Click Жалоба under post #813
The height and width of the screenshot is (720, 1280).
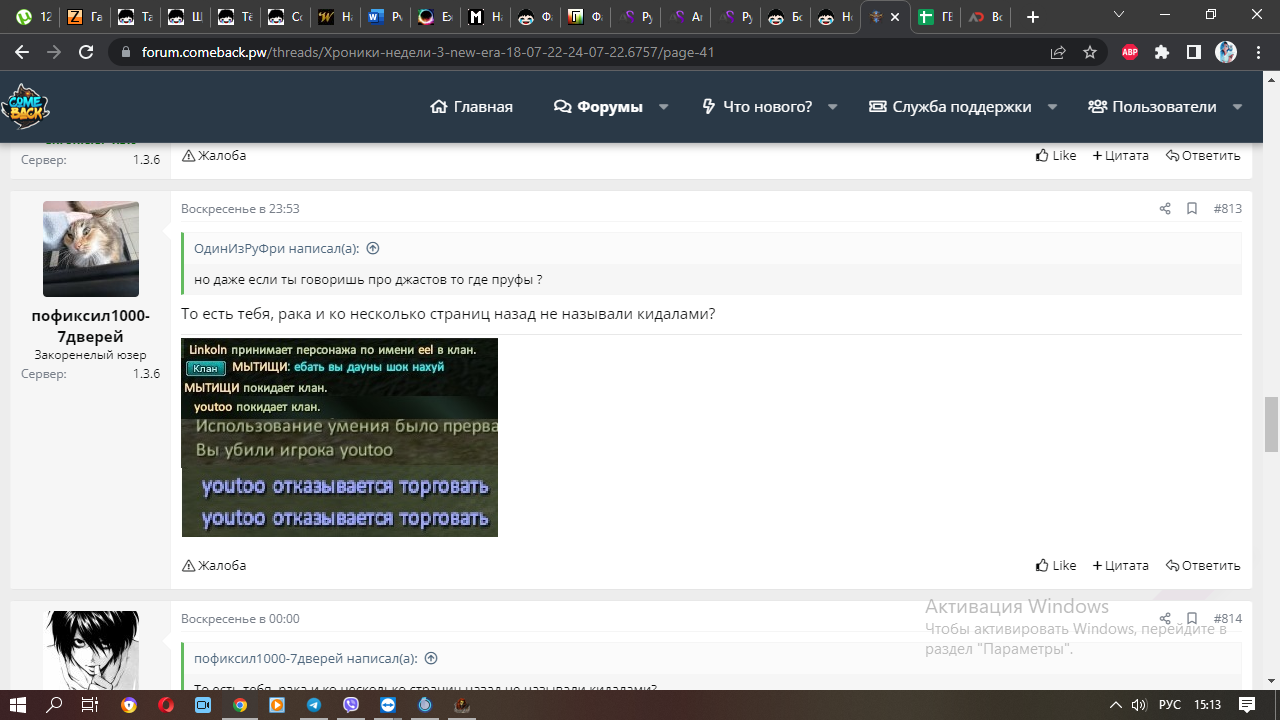(214, 565)
